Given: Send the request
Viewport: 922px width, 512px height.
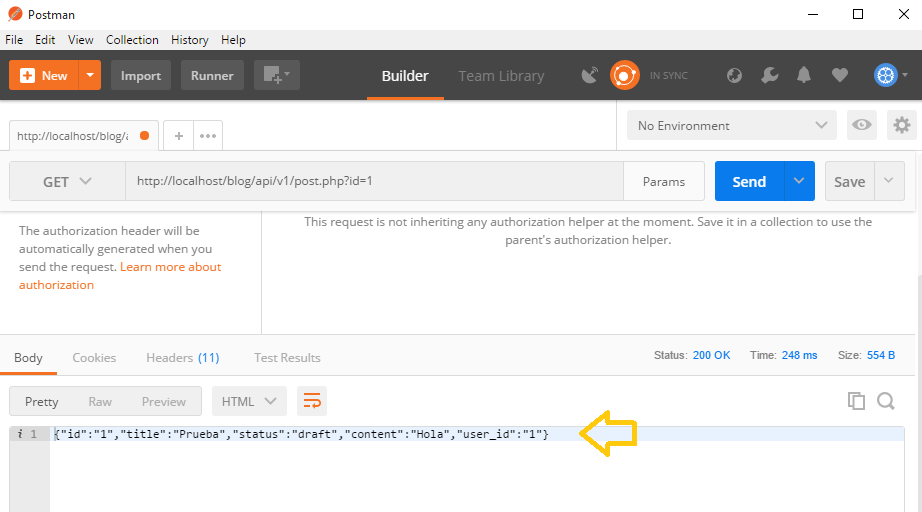Looking at the screenshot, I should pyautogui.click(x=749, y=181).
